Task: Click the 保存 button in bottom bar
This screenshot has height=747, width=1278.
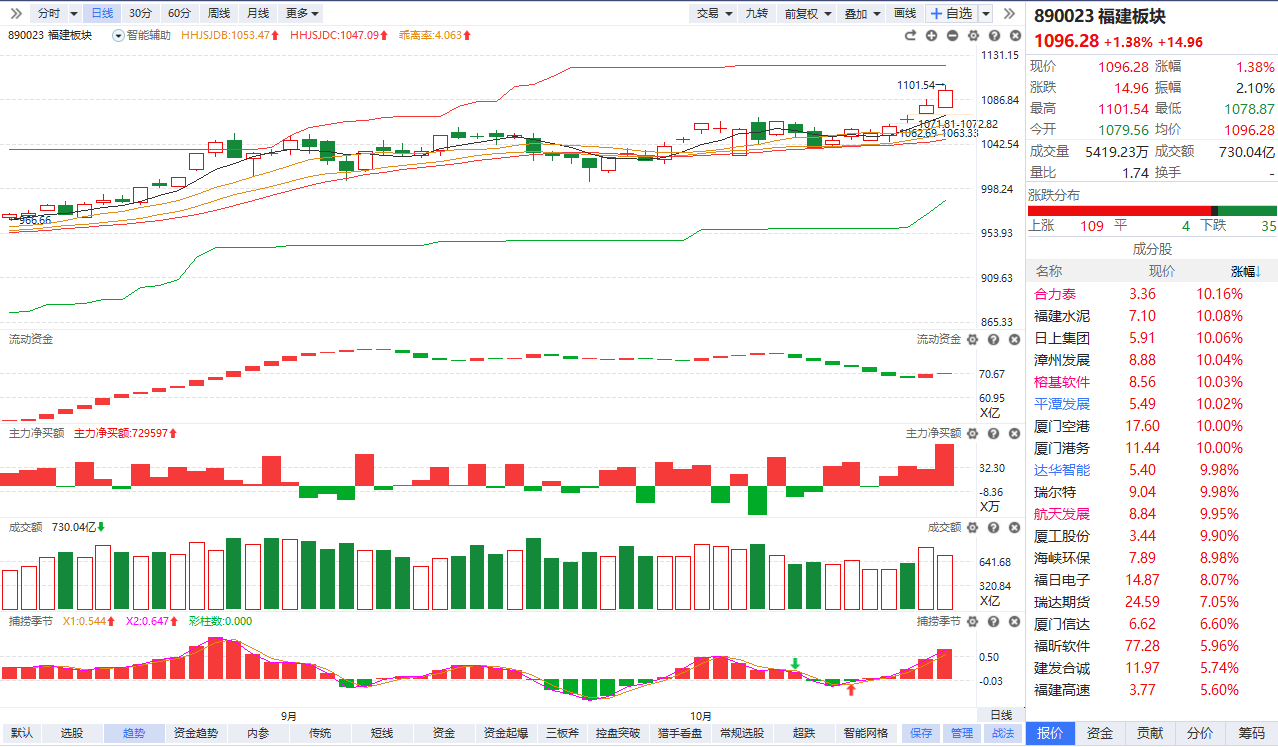Action: click(921, 733)
